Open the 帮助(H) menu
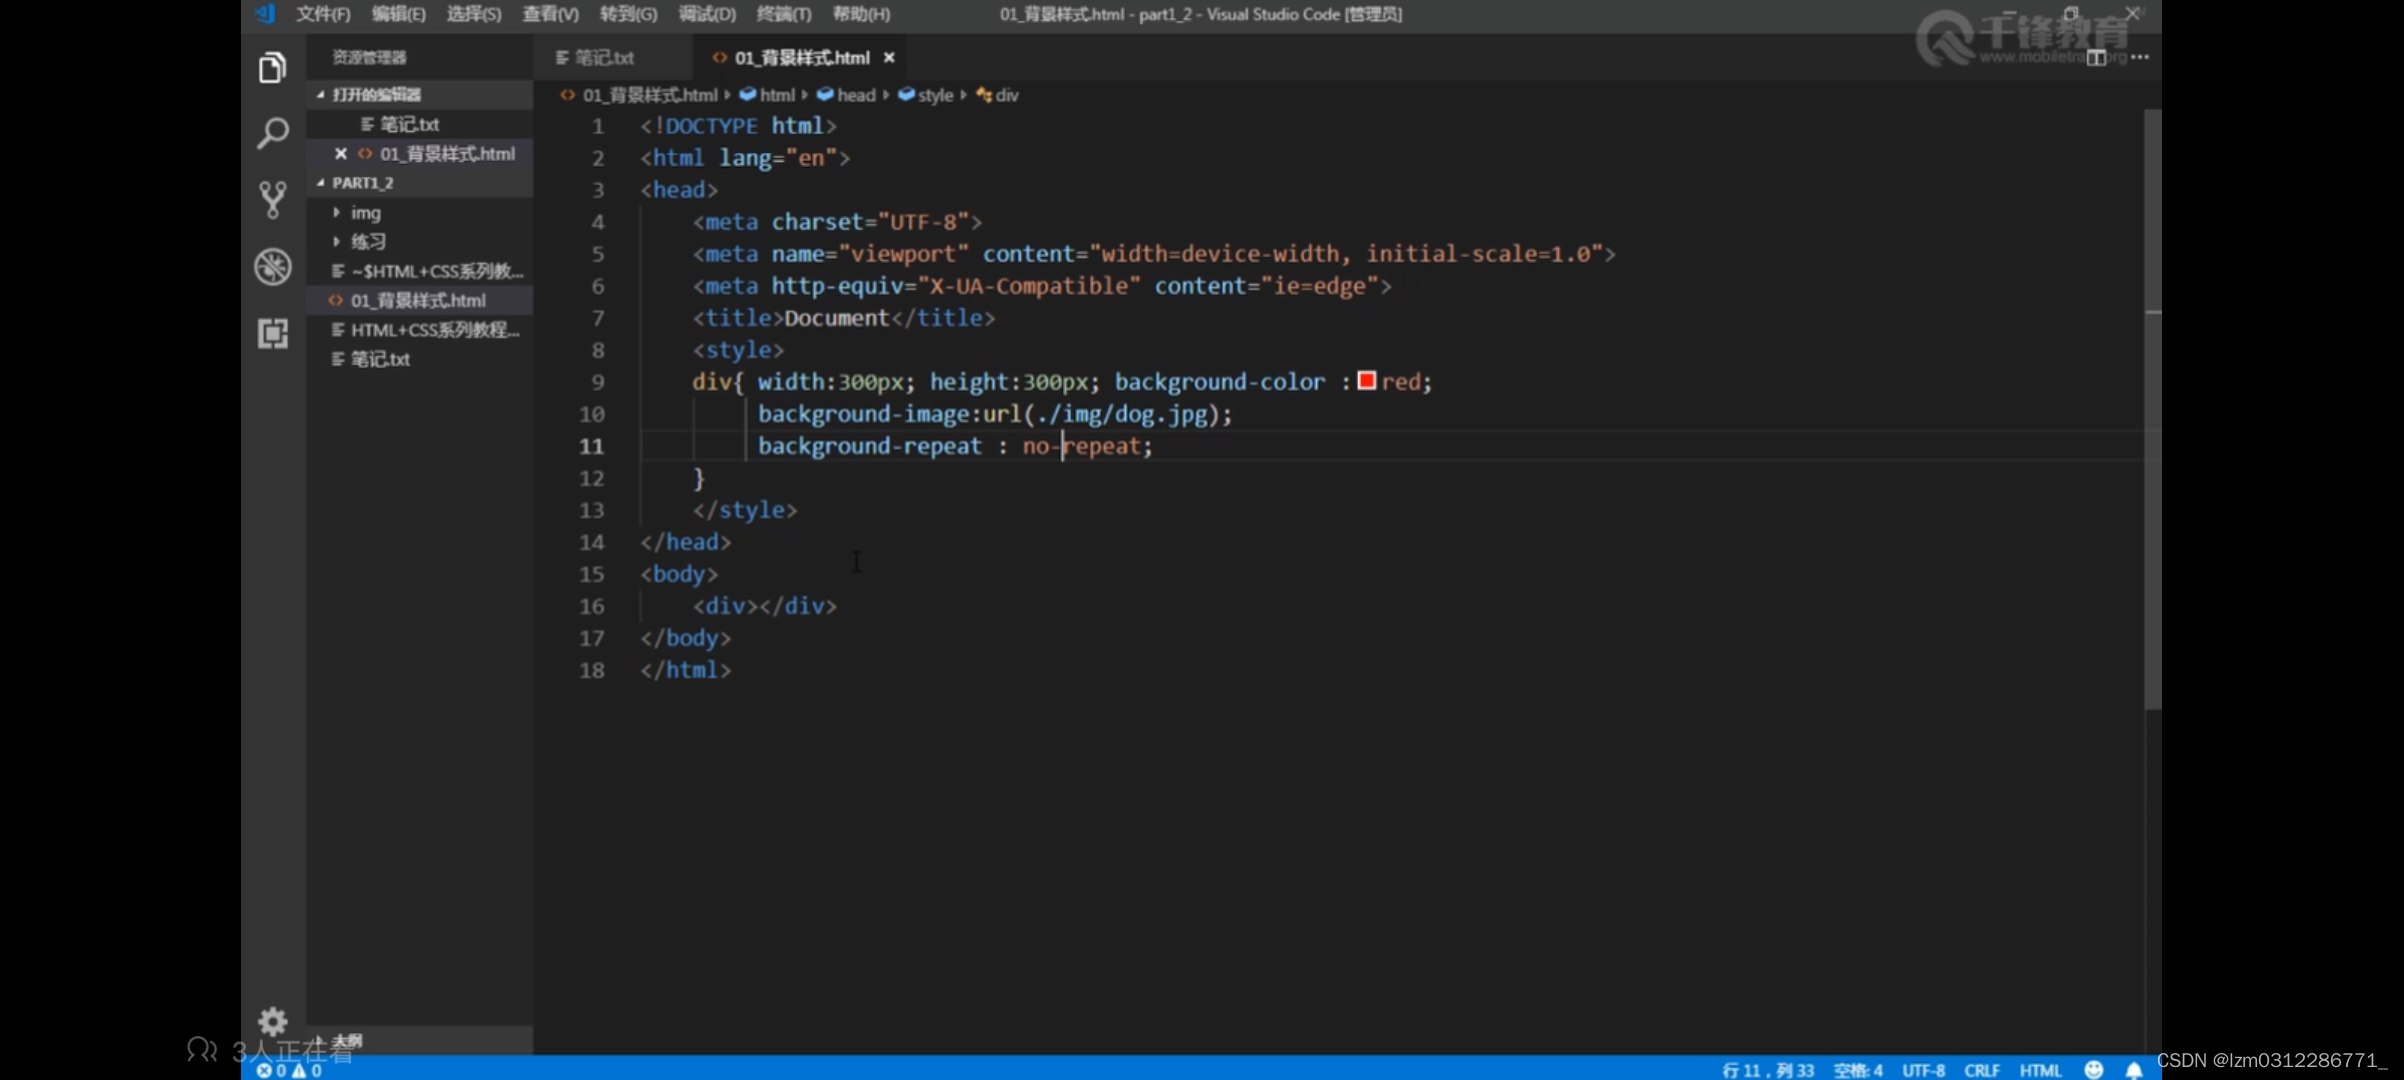Screen dimensions: 2404x1080 (861, 14)
